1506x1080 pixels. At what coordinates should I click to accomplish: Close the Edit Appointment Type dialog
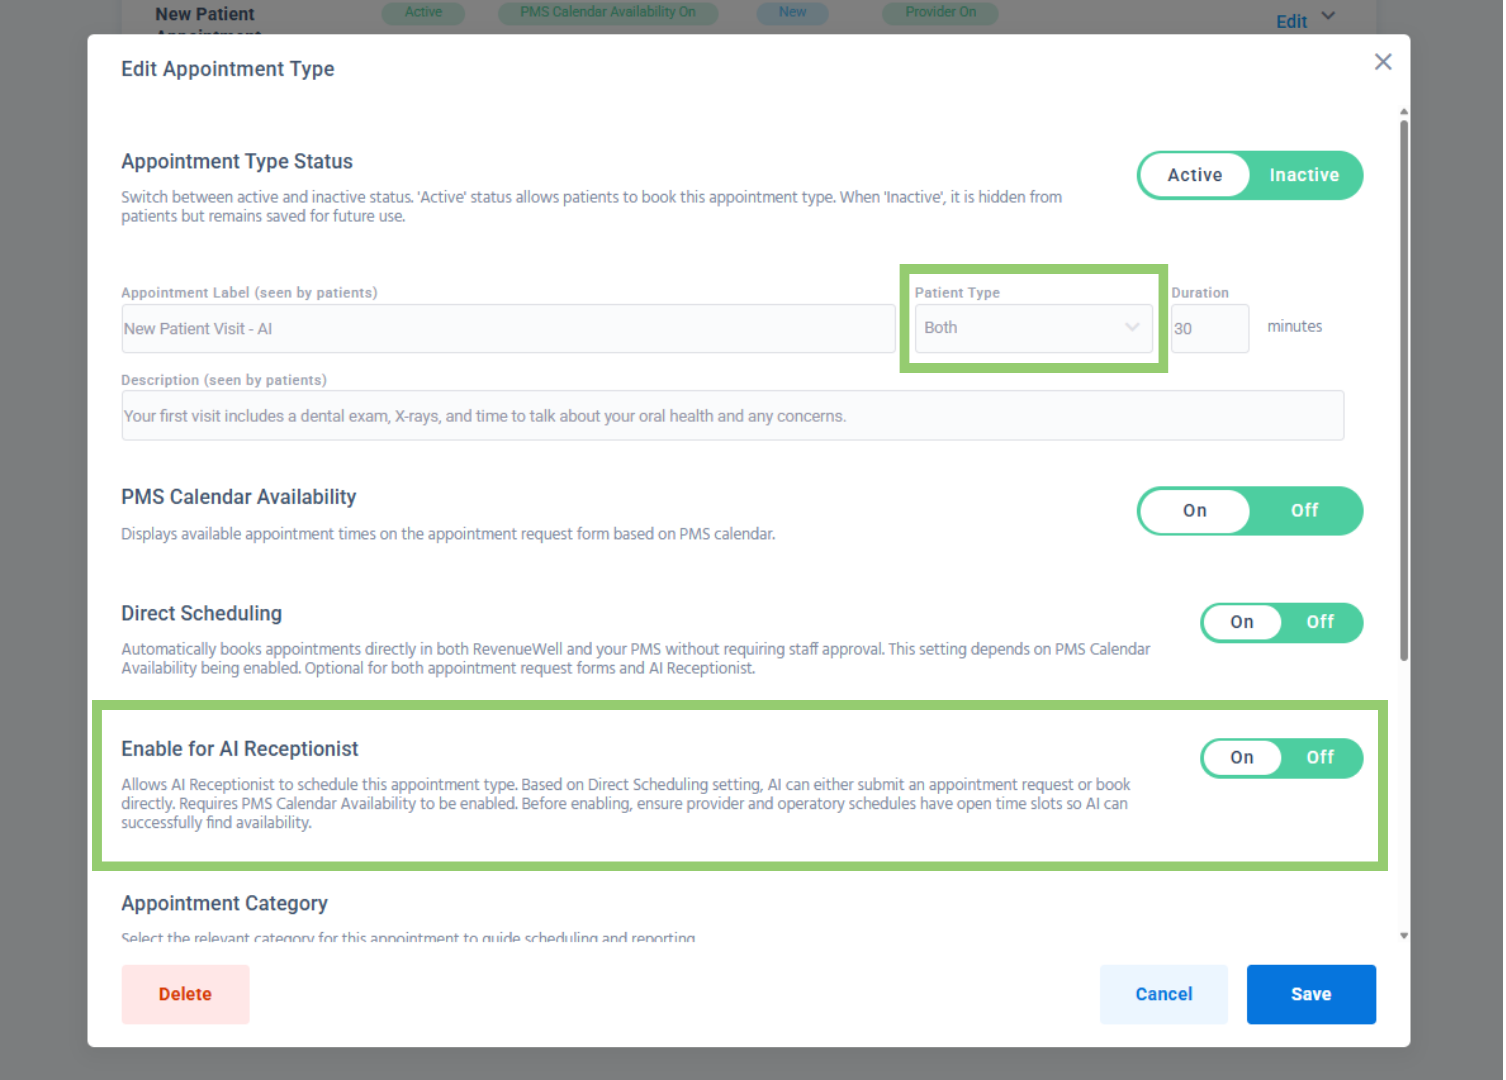[1382, 62]
